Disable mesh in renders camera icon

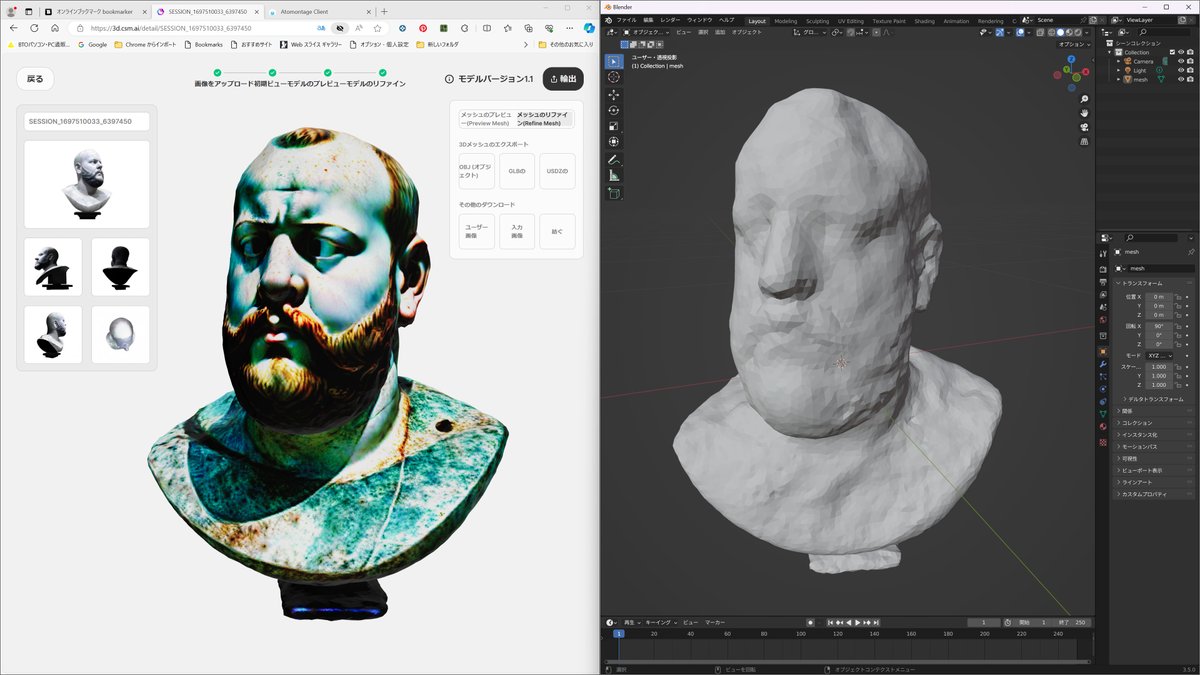1191,79
